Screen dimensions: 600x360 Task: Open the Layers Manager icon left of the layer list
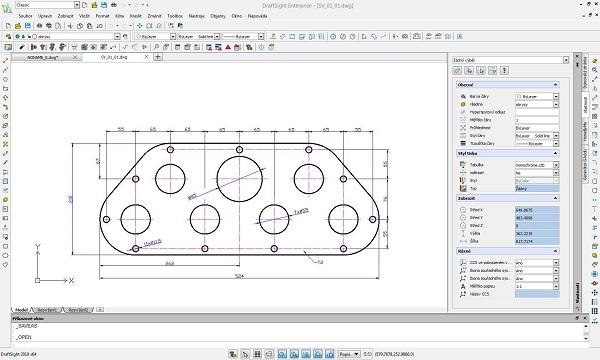pyautogui.click(x=8, y=36)
